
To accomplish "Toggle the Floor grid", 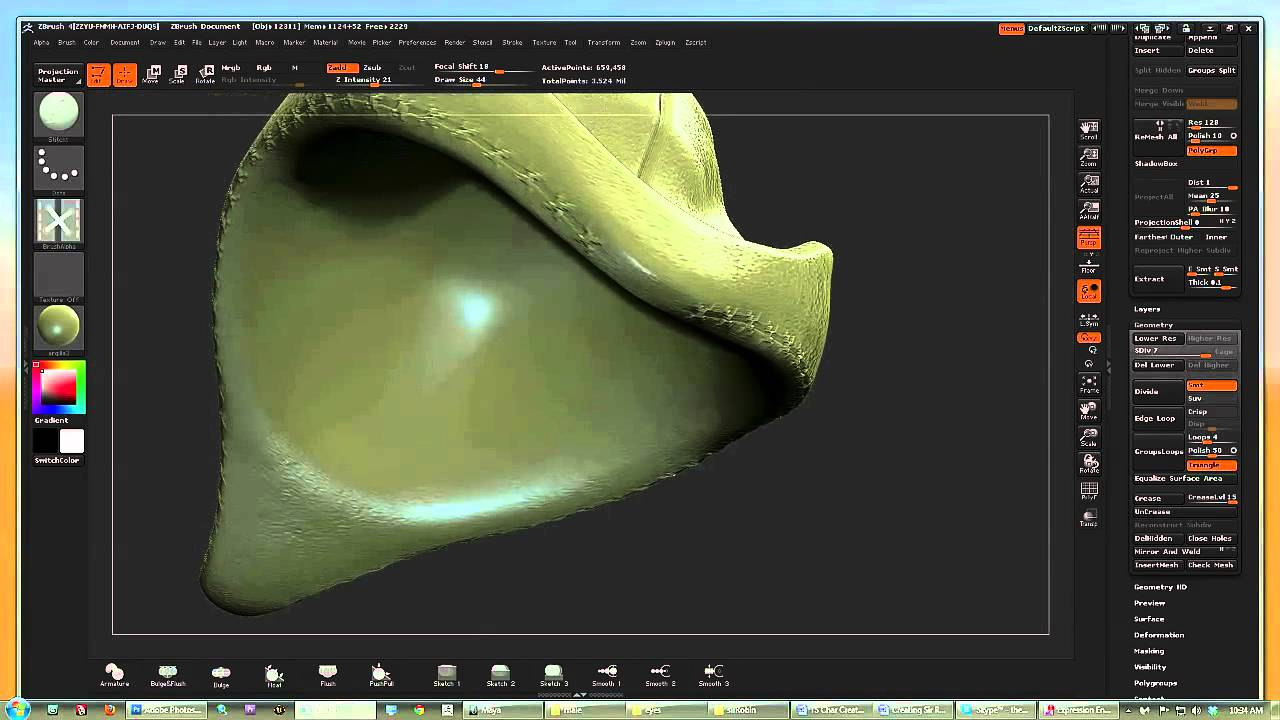I will tap(1089, 265).
